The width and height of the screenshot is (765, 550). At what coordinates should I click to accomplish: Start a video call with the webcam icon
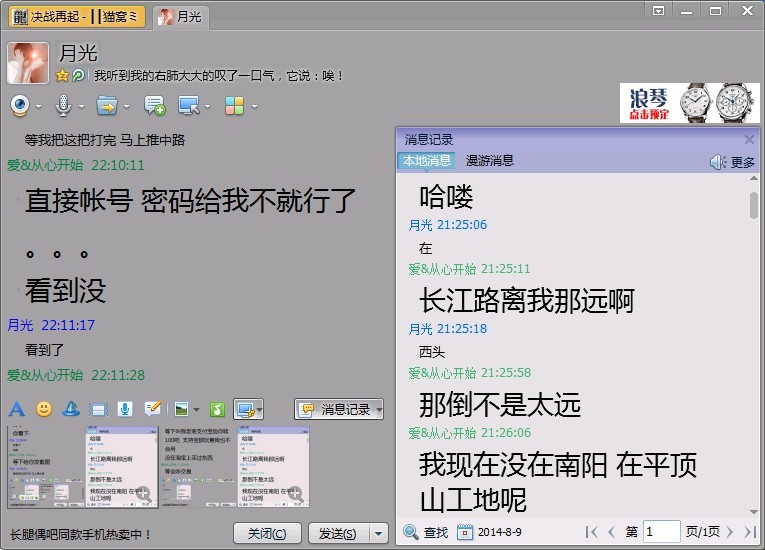[x=20, y=105]
